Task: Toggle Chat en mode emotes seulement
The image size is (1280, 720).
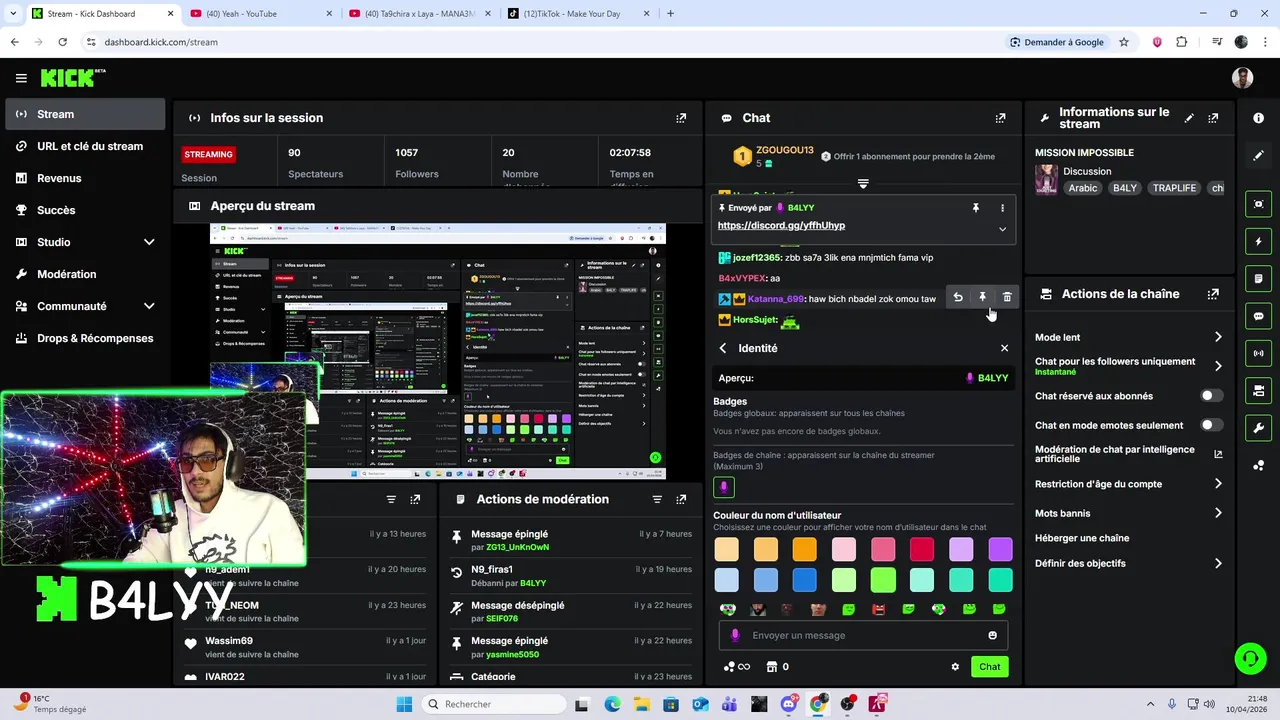Action: pos(1211,425)
